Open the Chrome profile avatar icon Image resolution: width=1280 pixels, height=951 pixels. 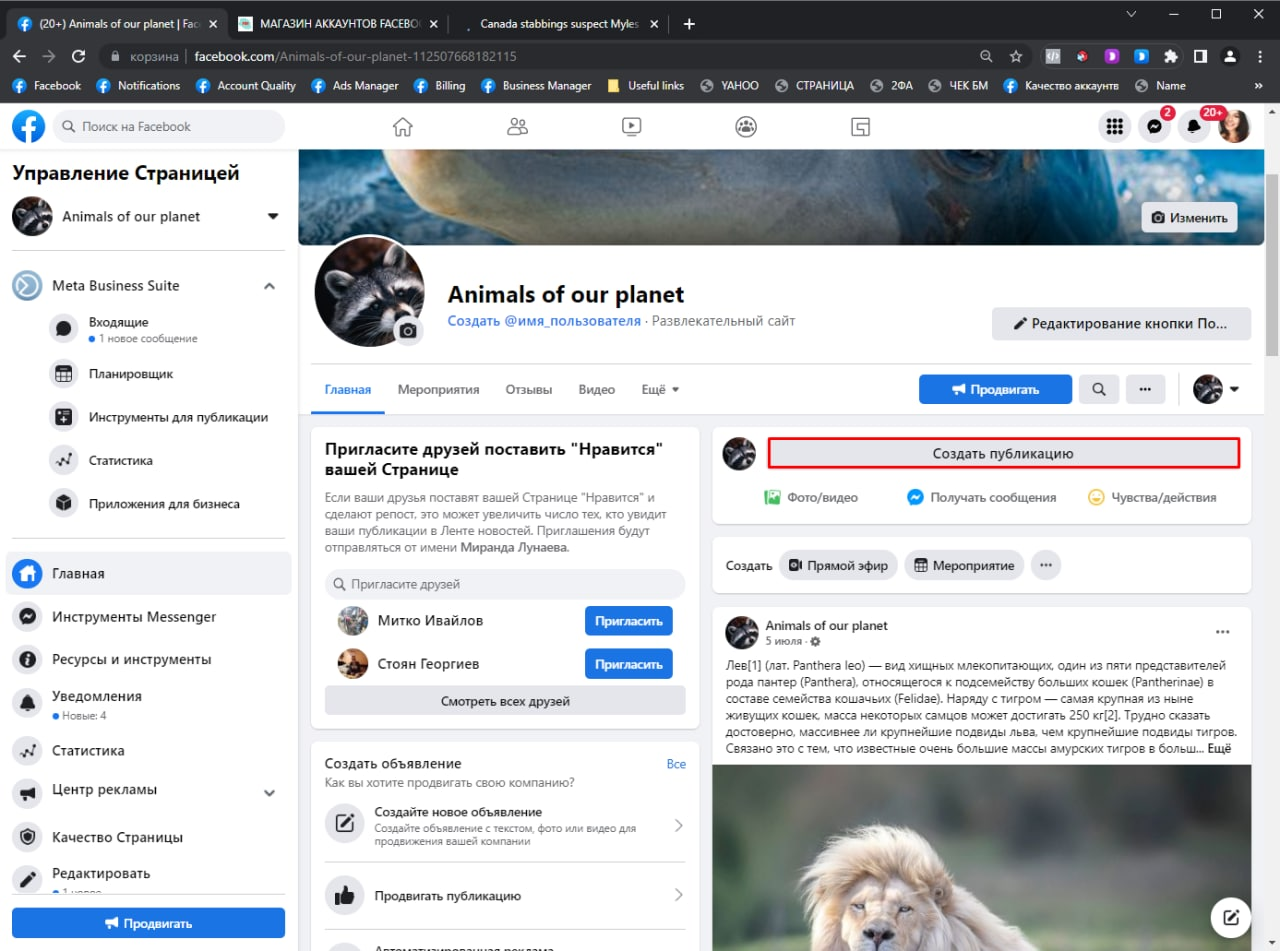coord(1230,56)
